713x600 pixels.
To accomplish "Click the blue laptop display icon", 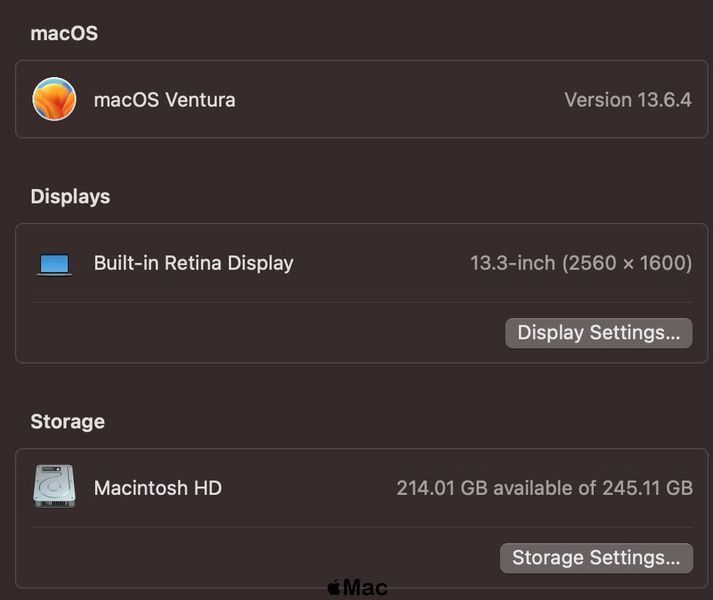I will click(54, 264).
